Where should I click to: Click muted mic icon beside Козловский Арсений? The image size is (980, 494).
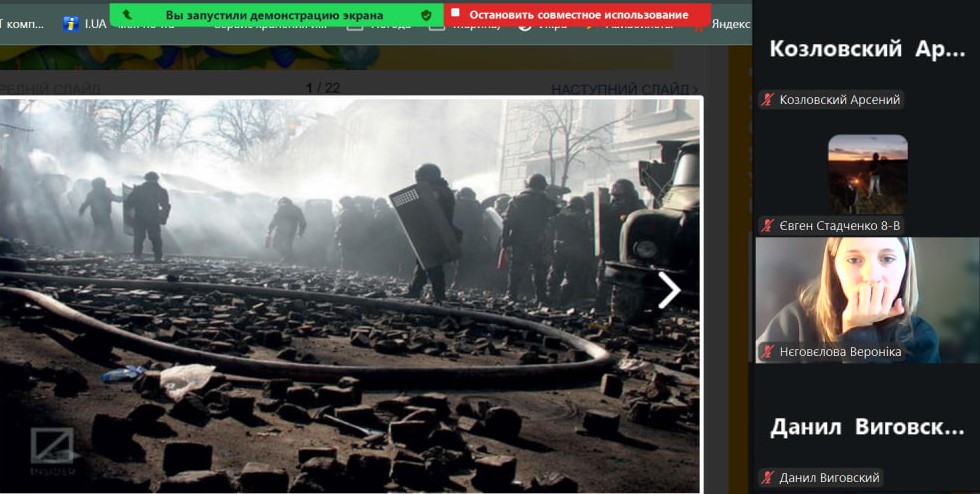point(768,100)
